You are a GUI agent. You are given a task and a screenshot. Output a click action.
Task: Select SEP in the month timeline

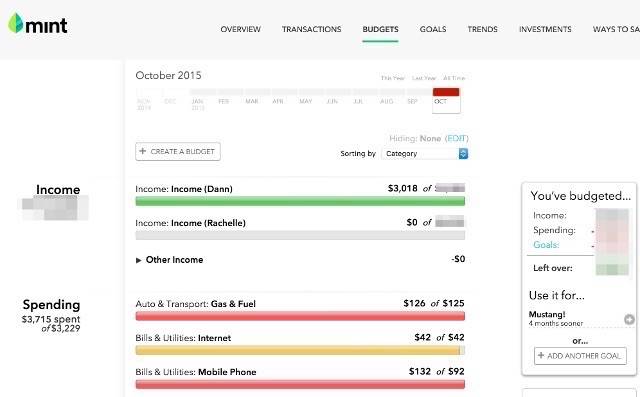point(412,101)
